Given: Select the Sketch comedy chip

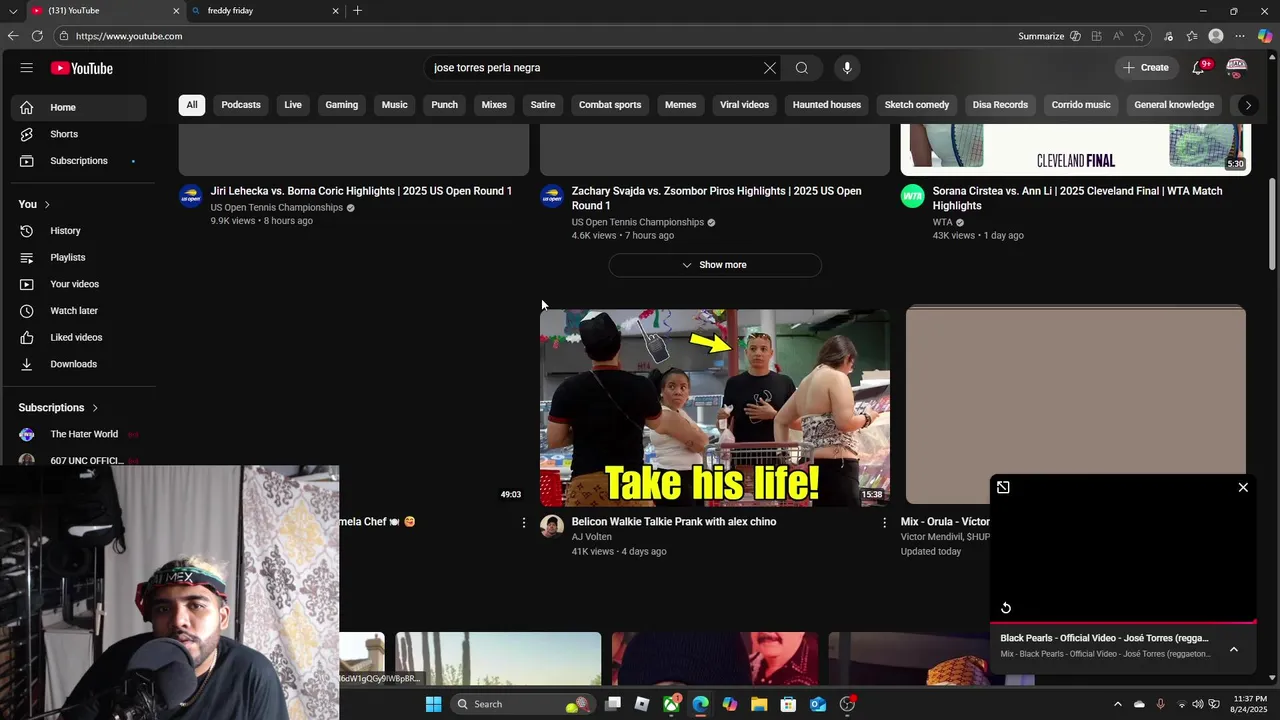Looking at the screenshot, I should [917, 105].
